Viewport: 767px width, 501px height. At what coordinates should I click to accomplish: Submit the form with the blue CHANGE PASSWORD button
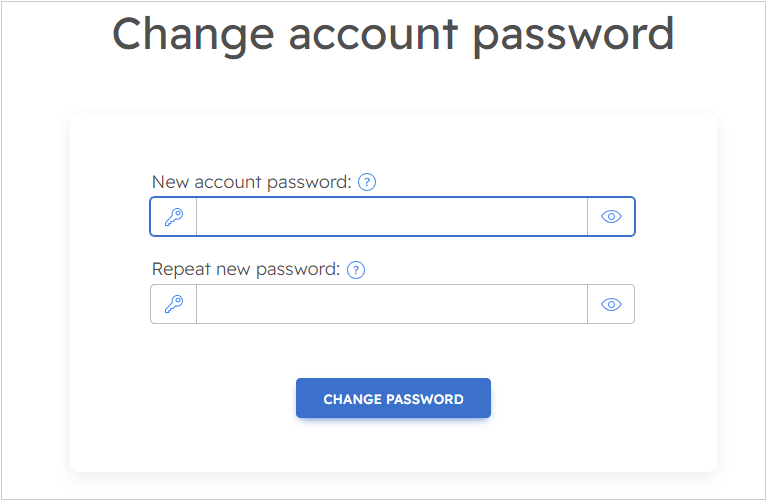coord(393,398)
